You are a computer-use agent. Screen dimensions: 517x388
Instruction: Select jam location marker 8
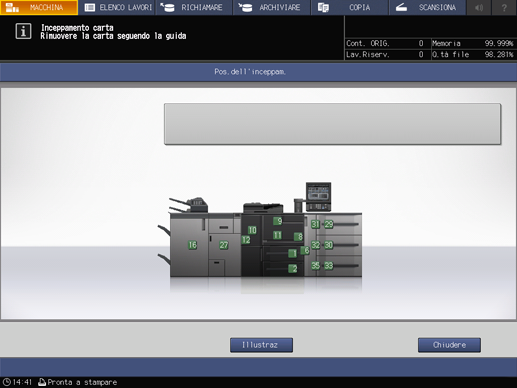pos(298,237)
